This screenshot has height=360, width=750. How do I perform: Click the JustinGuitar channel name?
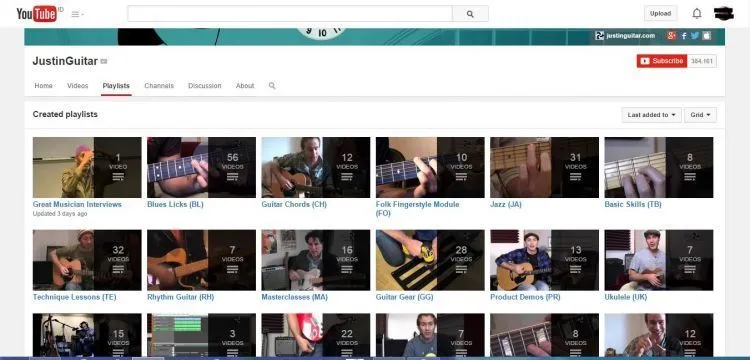click(65, 61)
